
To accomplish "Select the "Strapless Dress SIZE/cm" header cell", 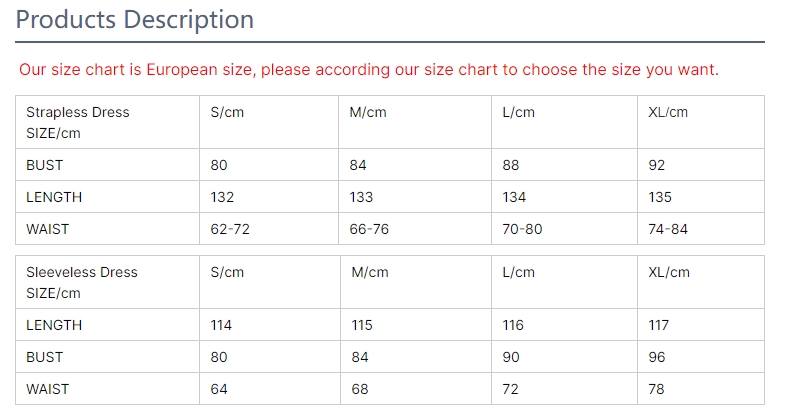I will pos(78,122).
